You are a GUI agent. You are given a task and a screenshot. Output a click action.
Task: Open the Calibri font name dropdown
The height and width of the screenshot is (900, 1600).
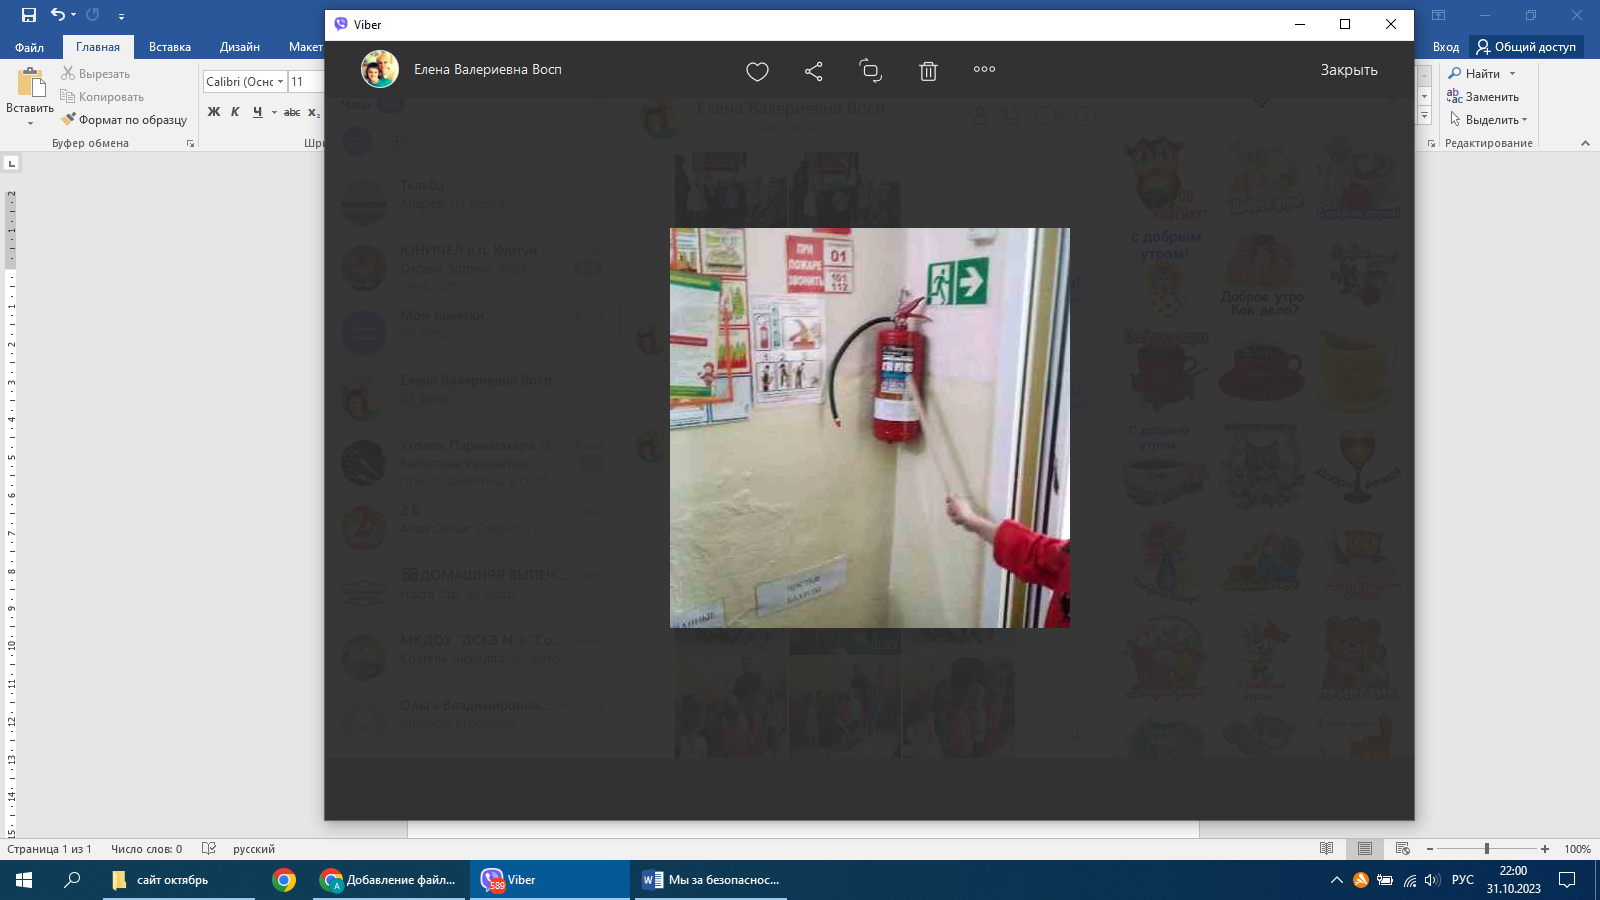pos(281,82)
